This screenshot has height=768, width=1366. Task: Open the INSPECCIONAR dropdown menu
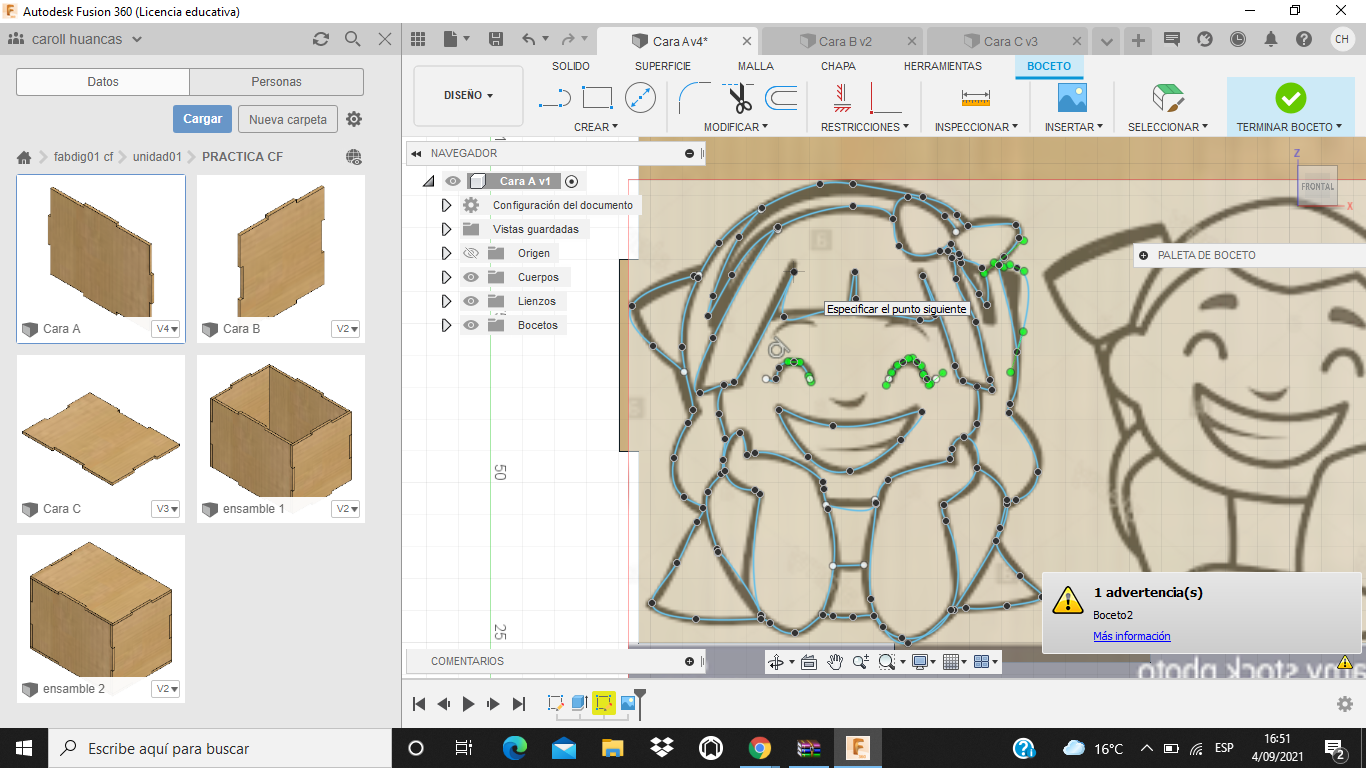(976, 127)
